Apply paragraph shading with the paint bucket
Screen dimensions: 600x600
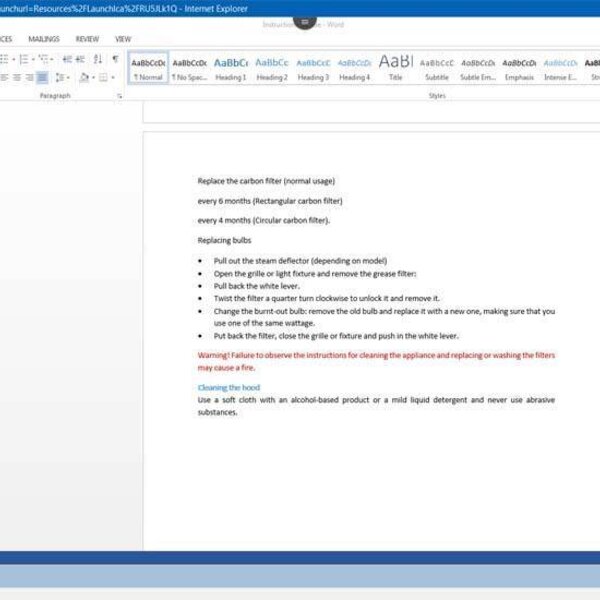tap(84, 78)
